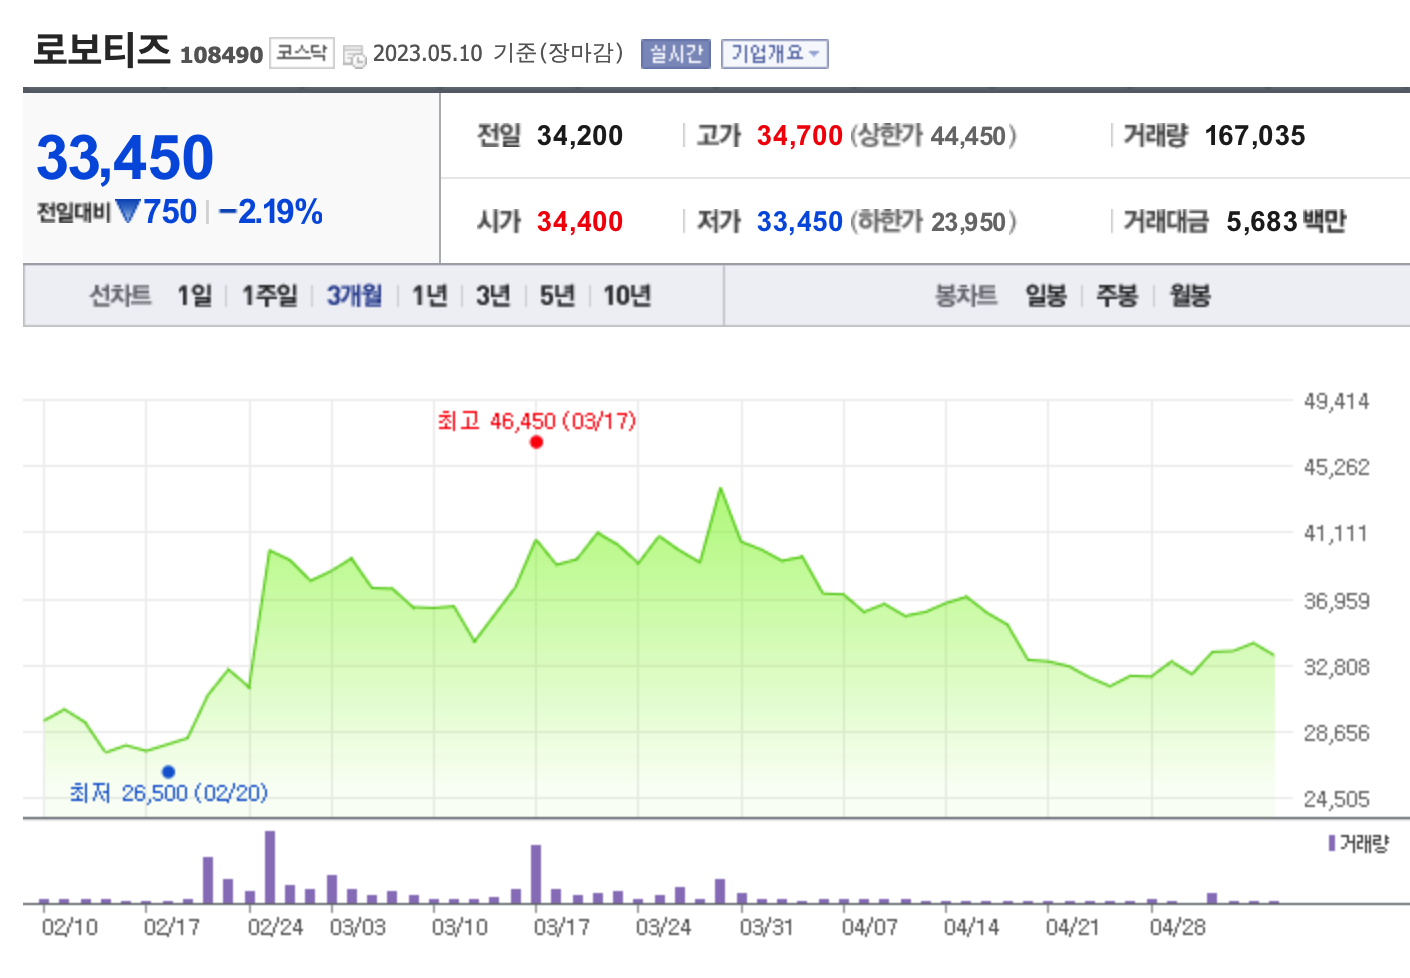Click the 04/28 date axis label
The height and width of the screenshot is (978, 1410).
pos(1178,927)
